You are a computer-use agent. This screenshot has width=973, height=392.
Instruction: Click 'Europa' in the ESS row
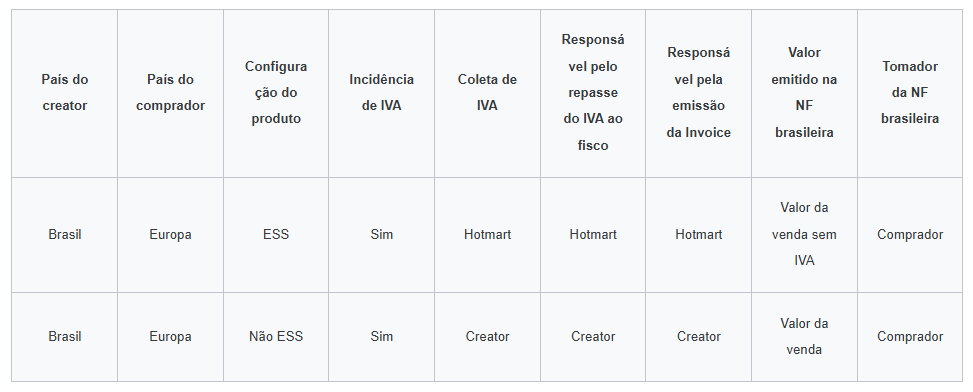[x=170, y=234]
